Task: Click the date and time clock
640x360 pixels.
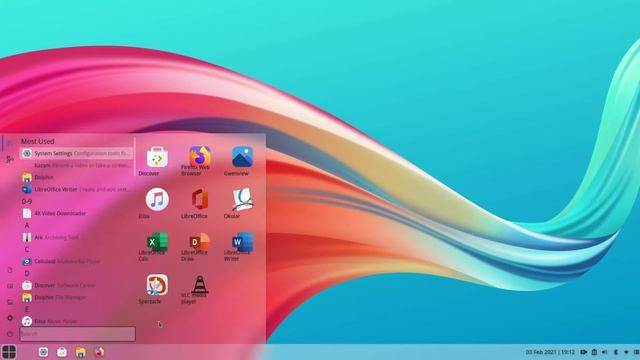Action: pyautogui.click(x=550, y=352)
